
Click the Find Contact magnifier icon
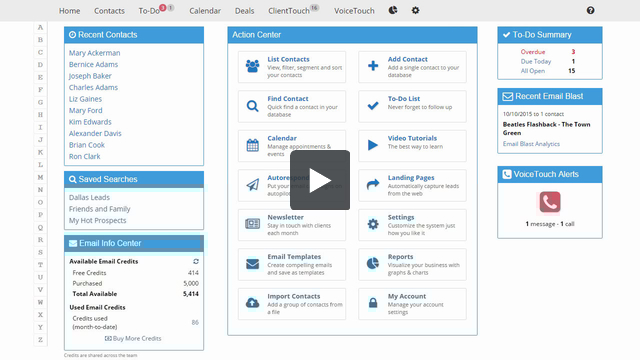point(252,106)
